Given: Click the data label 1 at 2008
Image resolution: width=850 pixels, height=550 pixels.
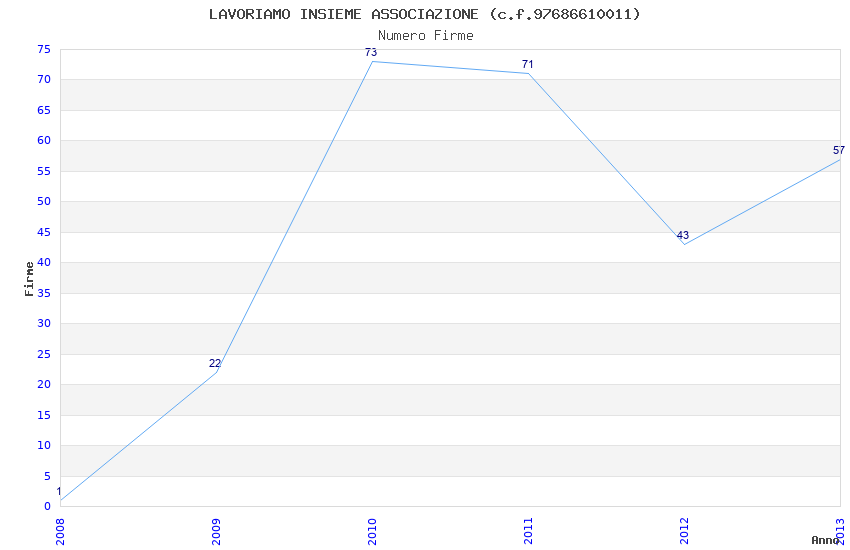Looking at the screenshot, I should click(59, 491).
